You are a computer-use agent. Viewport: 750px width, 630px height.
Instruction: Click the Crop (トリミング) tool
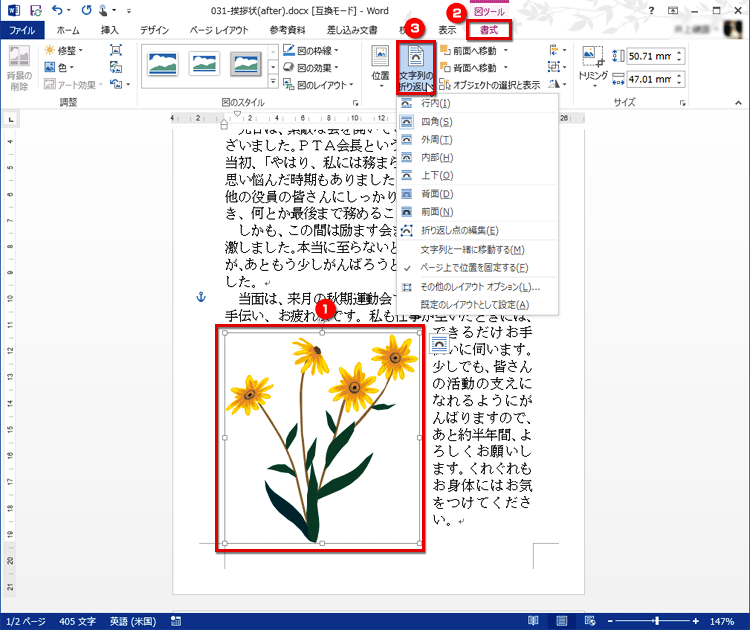pos(593,67)
